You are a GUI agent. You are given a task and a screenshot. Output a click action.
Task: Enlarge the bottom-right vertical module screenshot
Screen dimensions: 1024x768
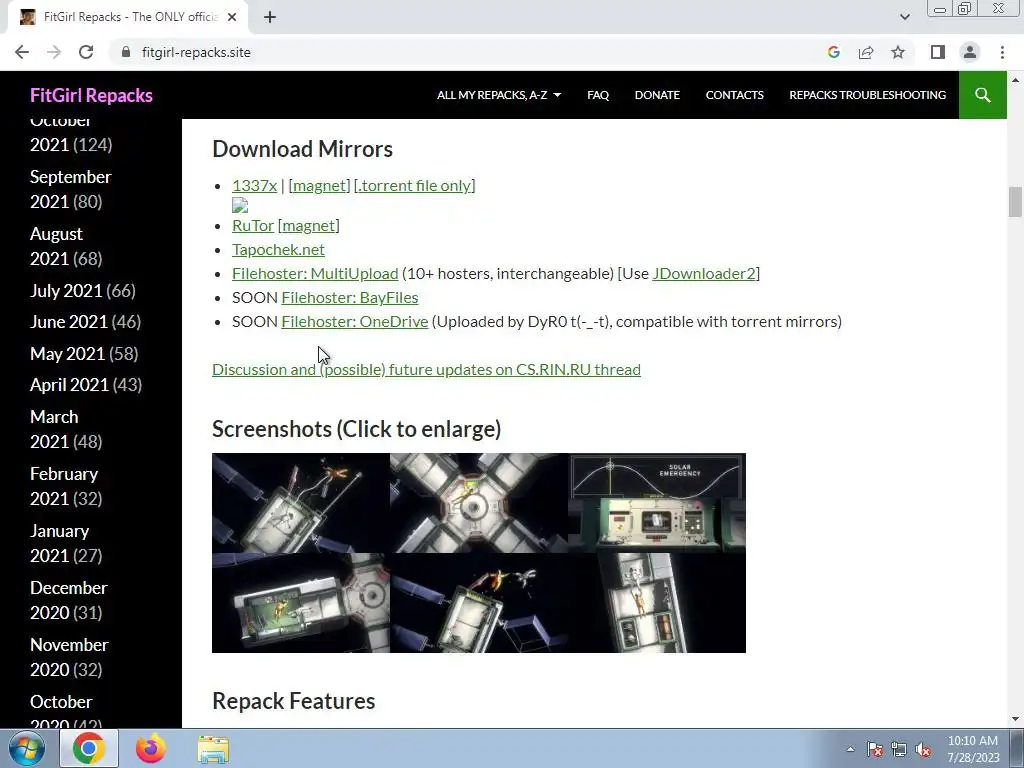[x=657, y=603]
